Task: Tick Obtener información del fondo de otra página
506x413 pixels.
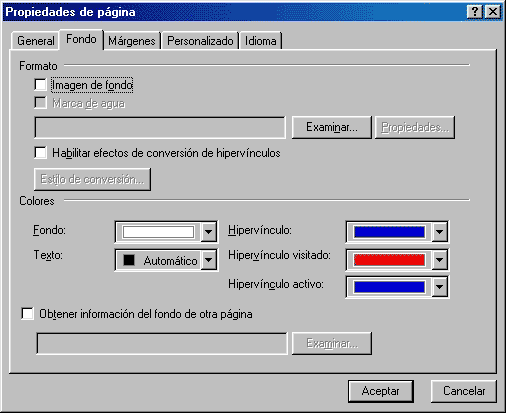Action: tap(27, 314)
